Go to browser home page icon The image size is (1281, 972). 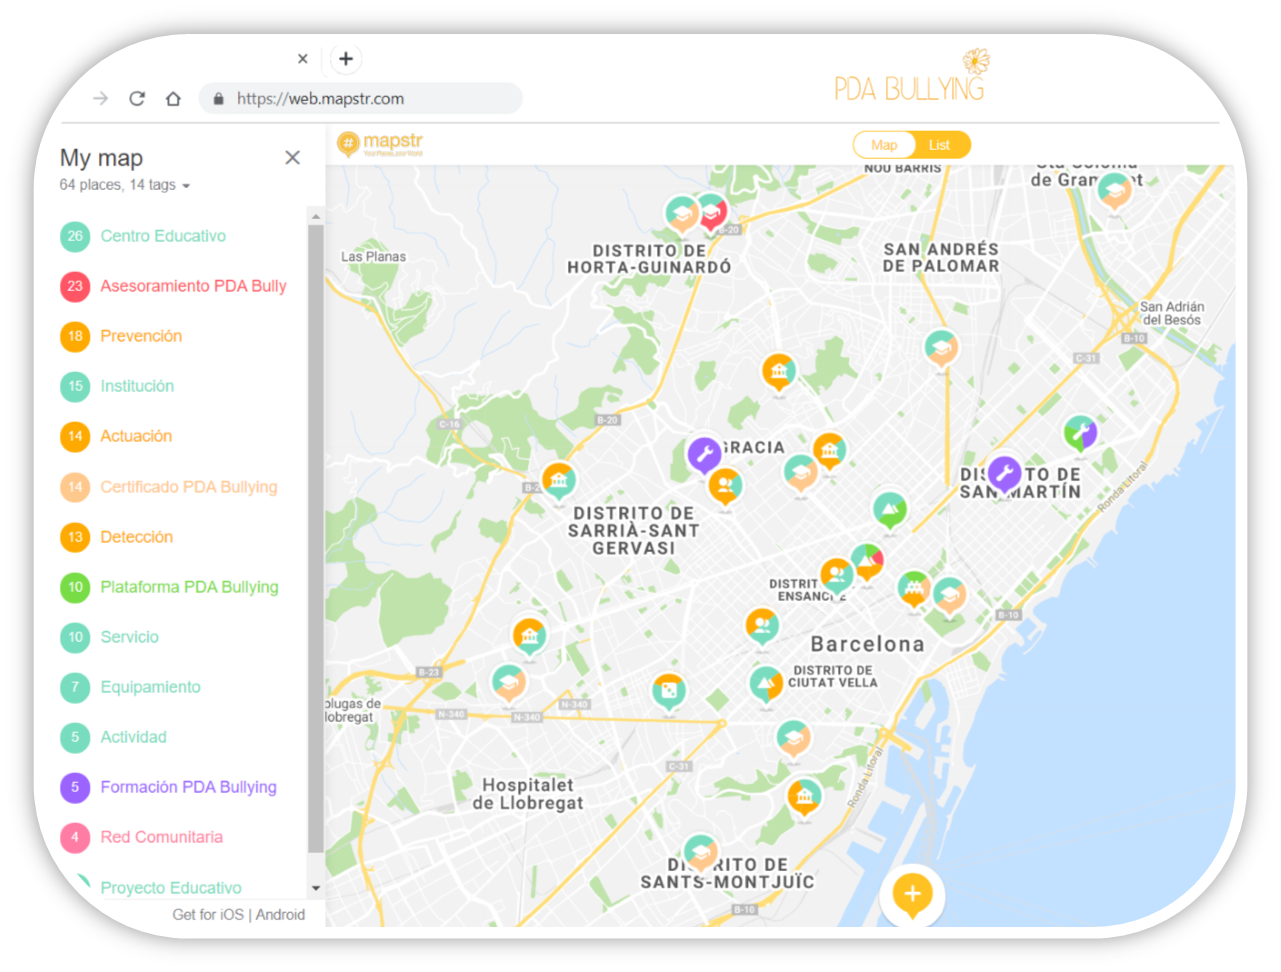click(173, 99)
